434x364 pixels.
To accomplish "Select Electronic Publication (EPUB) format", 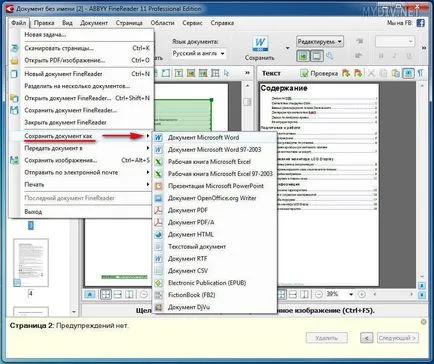I will point(215,283).
